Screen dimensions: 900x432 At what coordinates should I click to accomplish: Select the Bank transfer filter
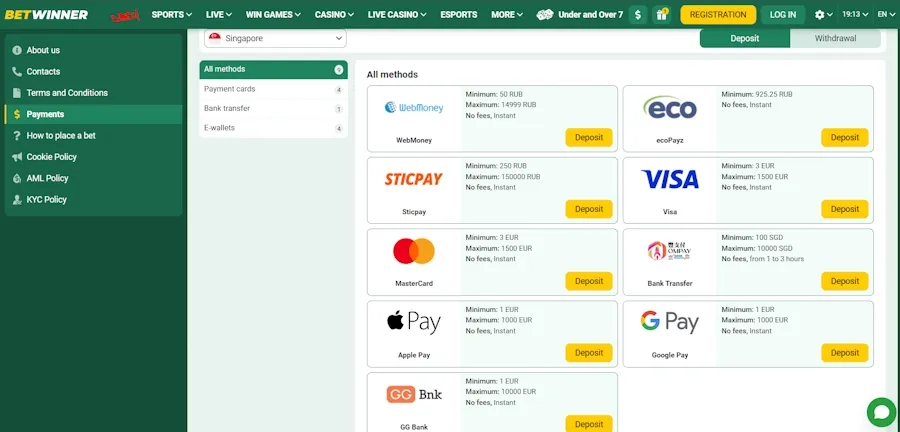pyautogui.click(x=273, y=108)
